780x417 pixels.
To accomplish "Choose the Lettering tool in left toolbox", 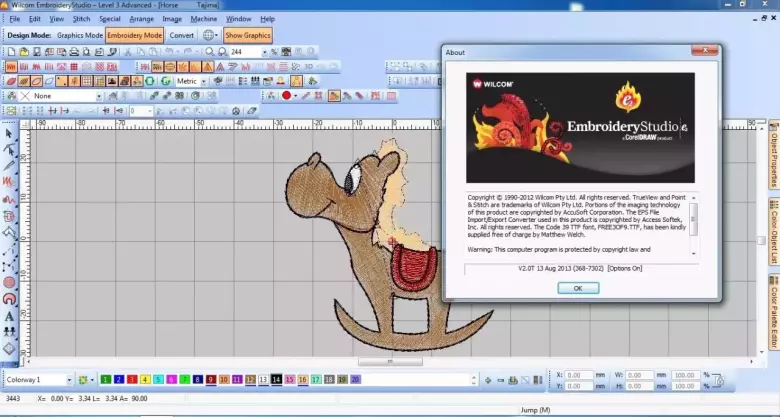I will (9, 316).
